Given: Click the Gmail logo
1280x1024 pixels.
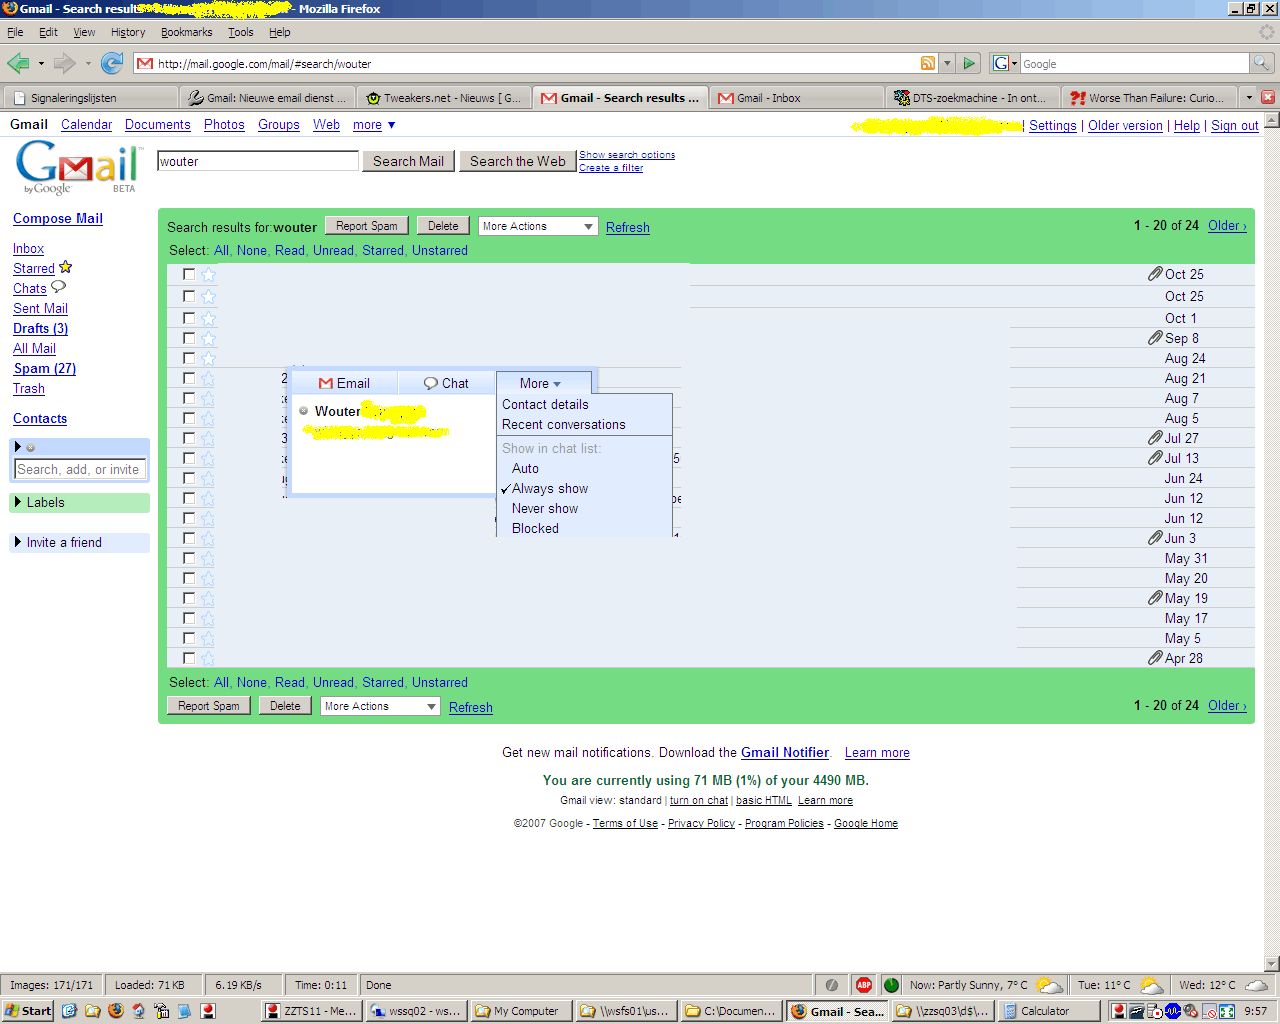Looking at the screenshot, I should pyautogui.click(x=77, y=167).
